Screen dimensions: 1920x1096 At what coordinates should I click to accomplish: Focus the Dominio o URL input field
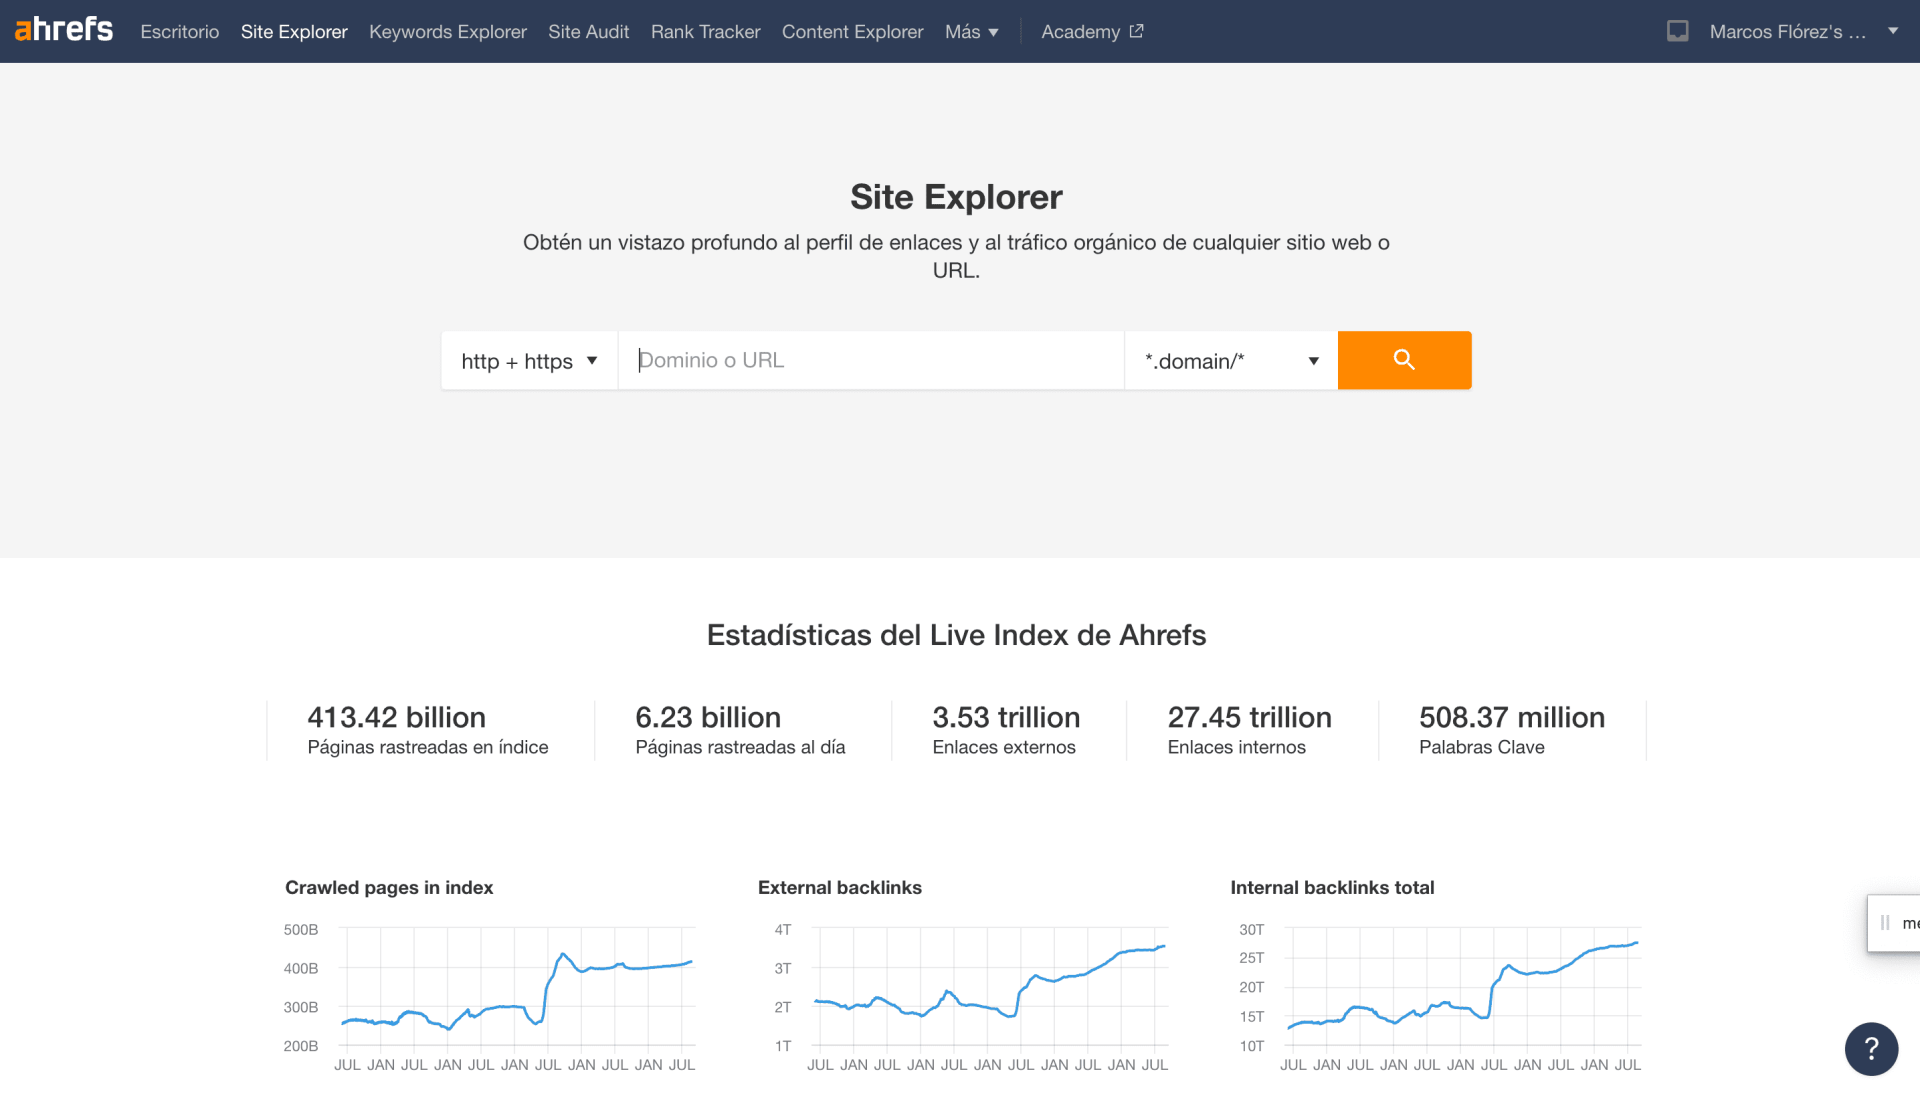click(870, 360)
